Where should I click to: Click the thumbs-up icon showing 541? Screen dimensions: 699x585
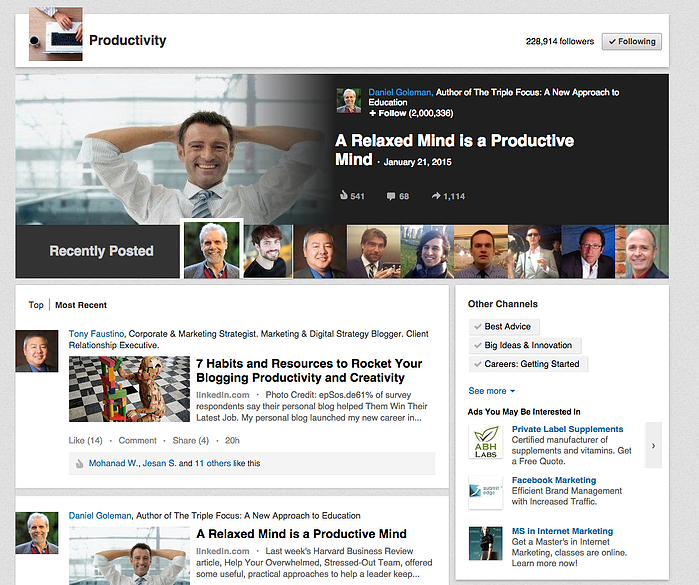(x=343, y=195)
